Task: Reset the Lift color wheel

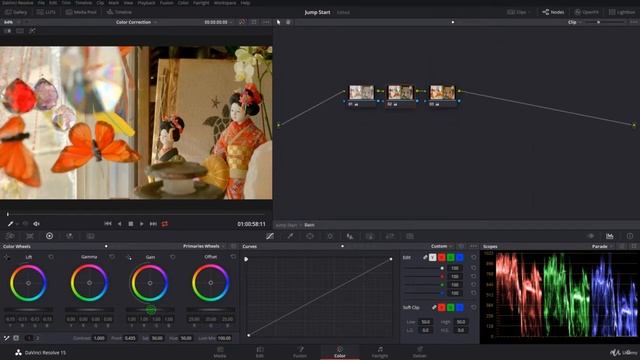Action: [x=51, y=257]
